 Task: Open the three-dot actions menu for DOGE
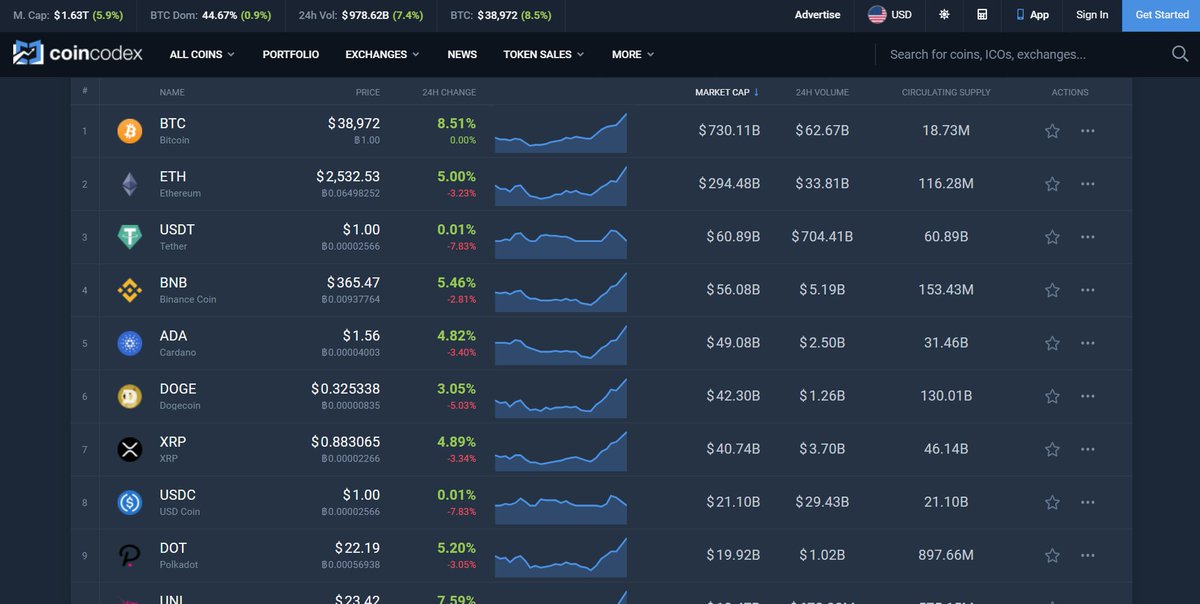point(1088,396)
